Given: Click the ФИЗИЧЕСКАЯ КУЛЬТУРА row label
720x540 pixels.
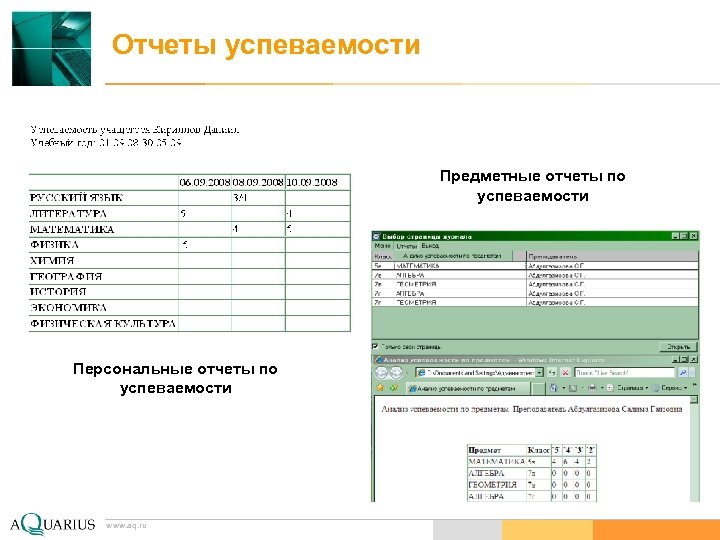Looking at the screenshot, I should pyautogui.click(x=103, y=324).
